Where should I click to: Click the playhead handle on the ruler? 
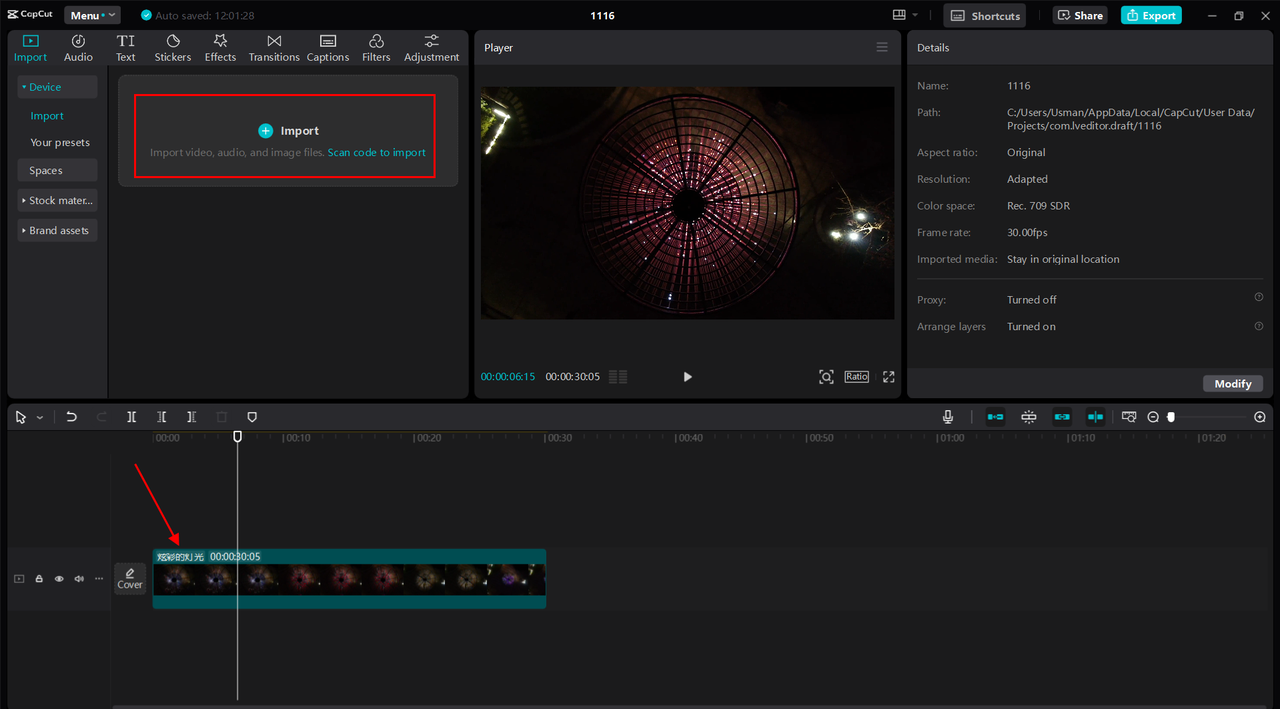pos(237,436)
